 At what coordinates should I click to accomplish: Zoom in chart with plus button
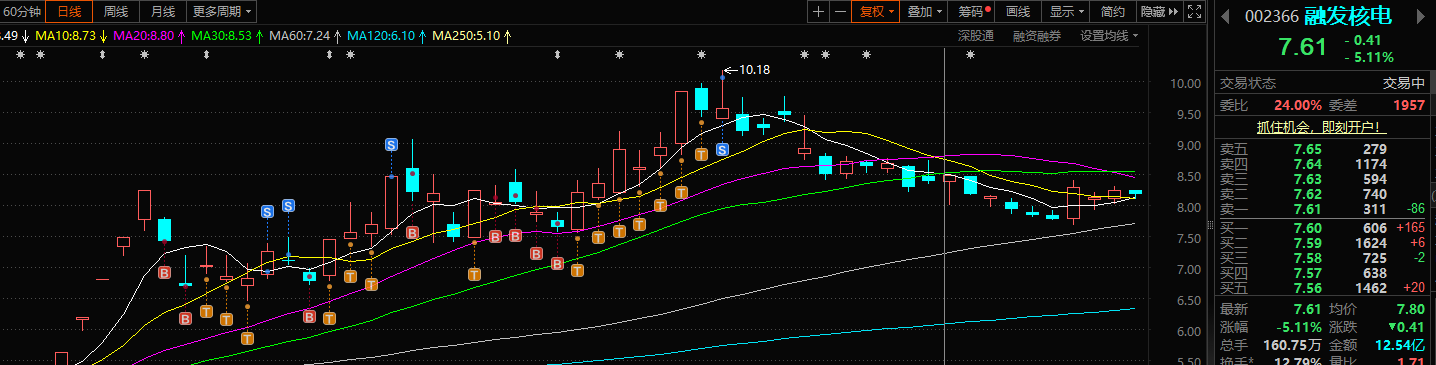coord(819,12)
